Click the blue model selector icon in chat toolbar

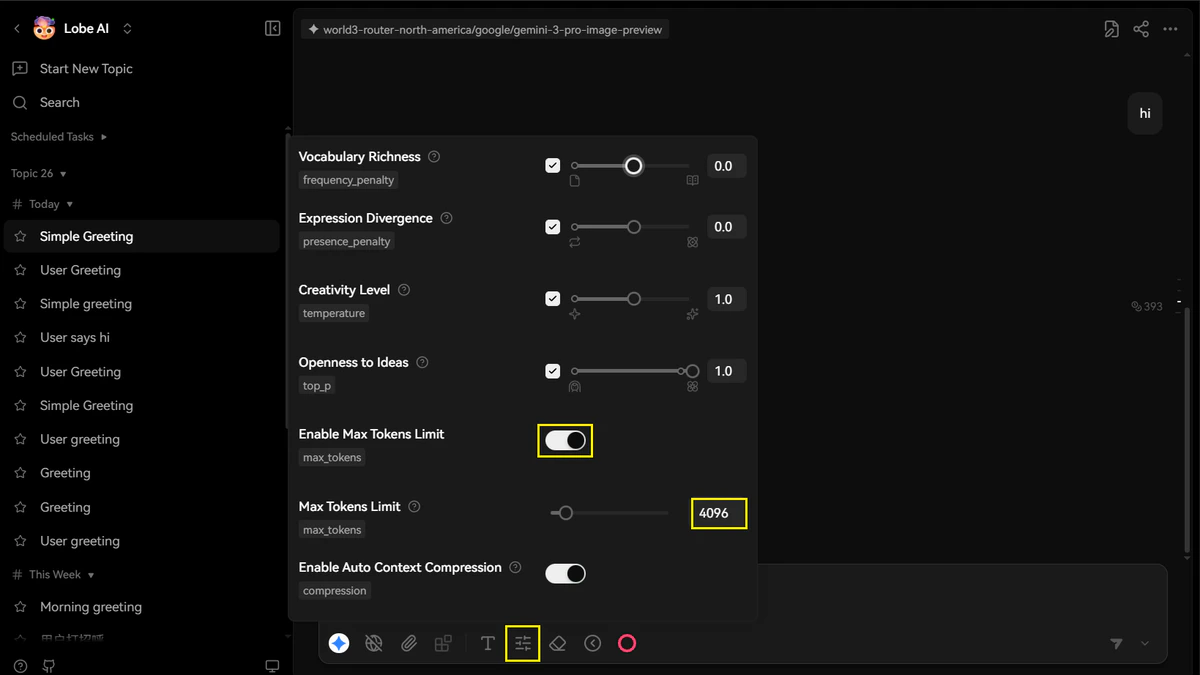tap(339, 643)
